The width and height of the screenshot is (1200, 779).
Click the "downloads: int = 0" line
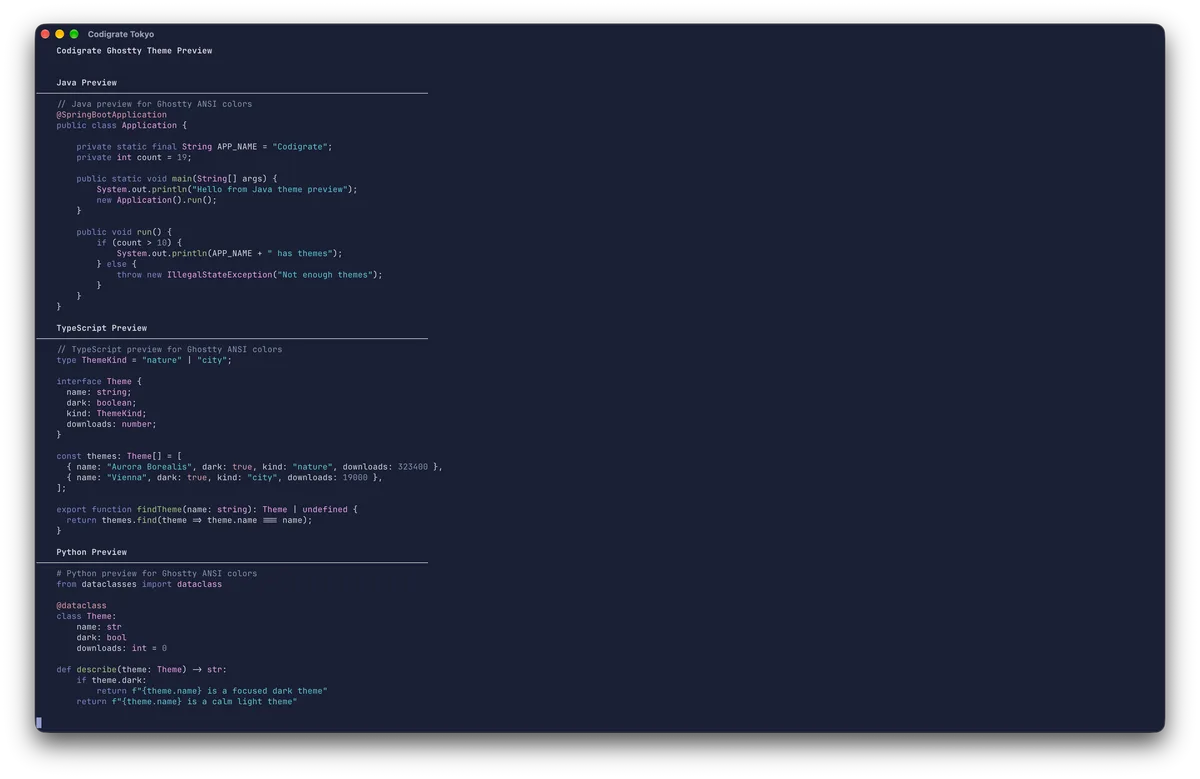[122, 648]
